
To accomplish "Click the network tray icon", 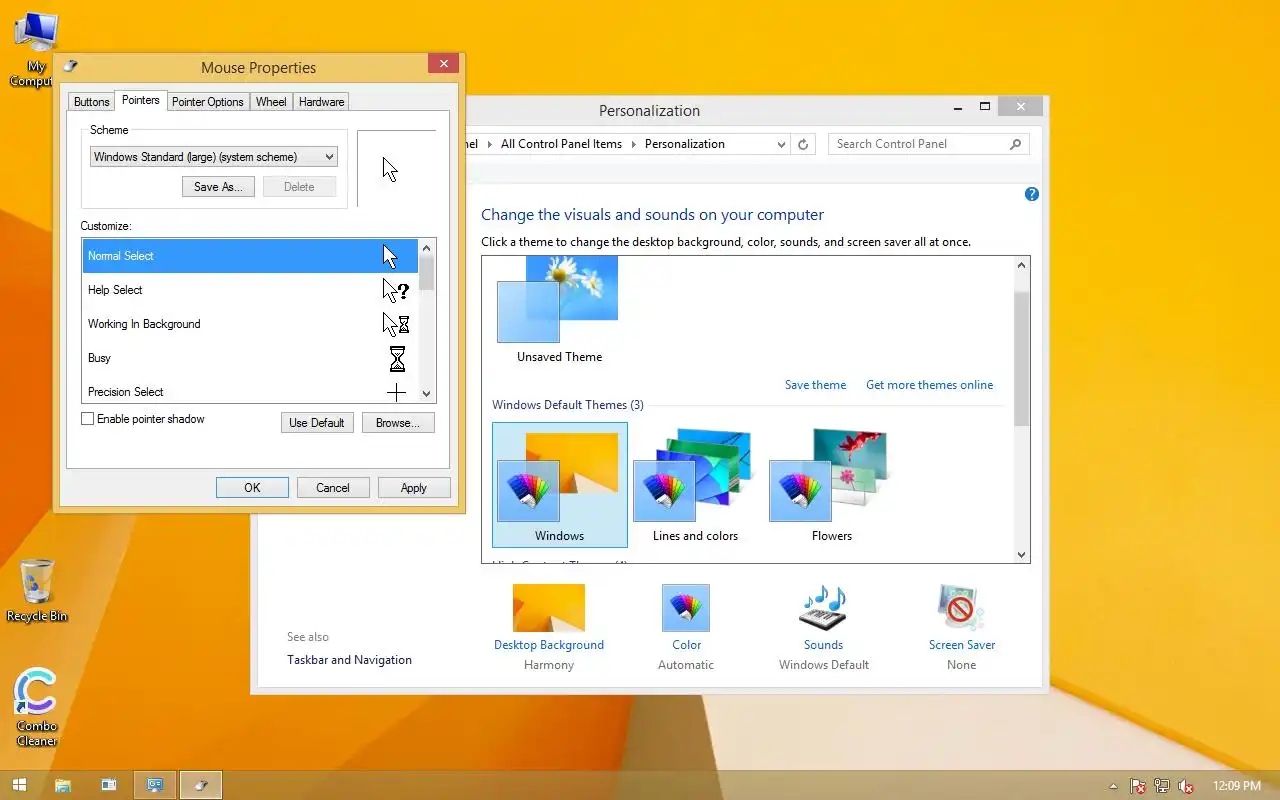I will click(1161, 786).
